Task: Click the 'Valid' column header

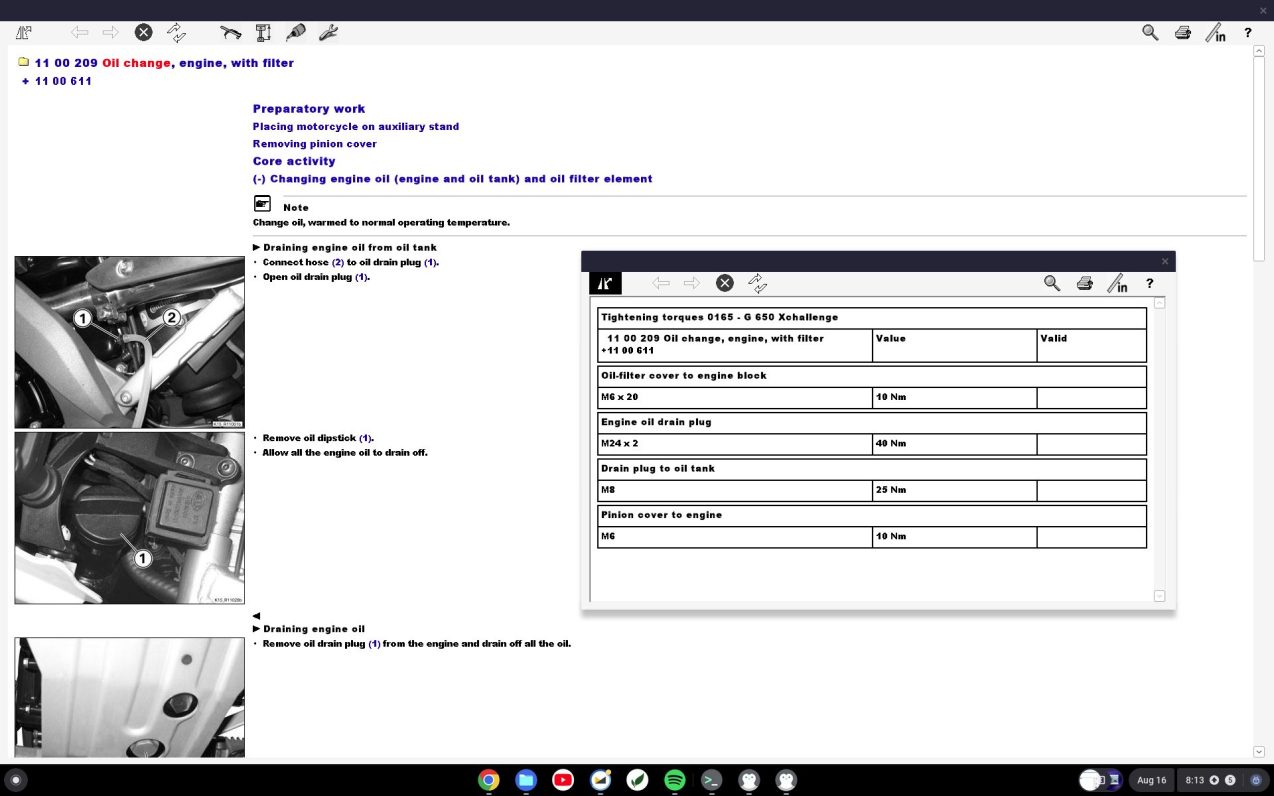Action: coord(1092,345)
